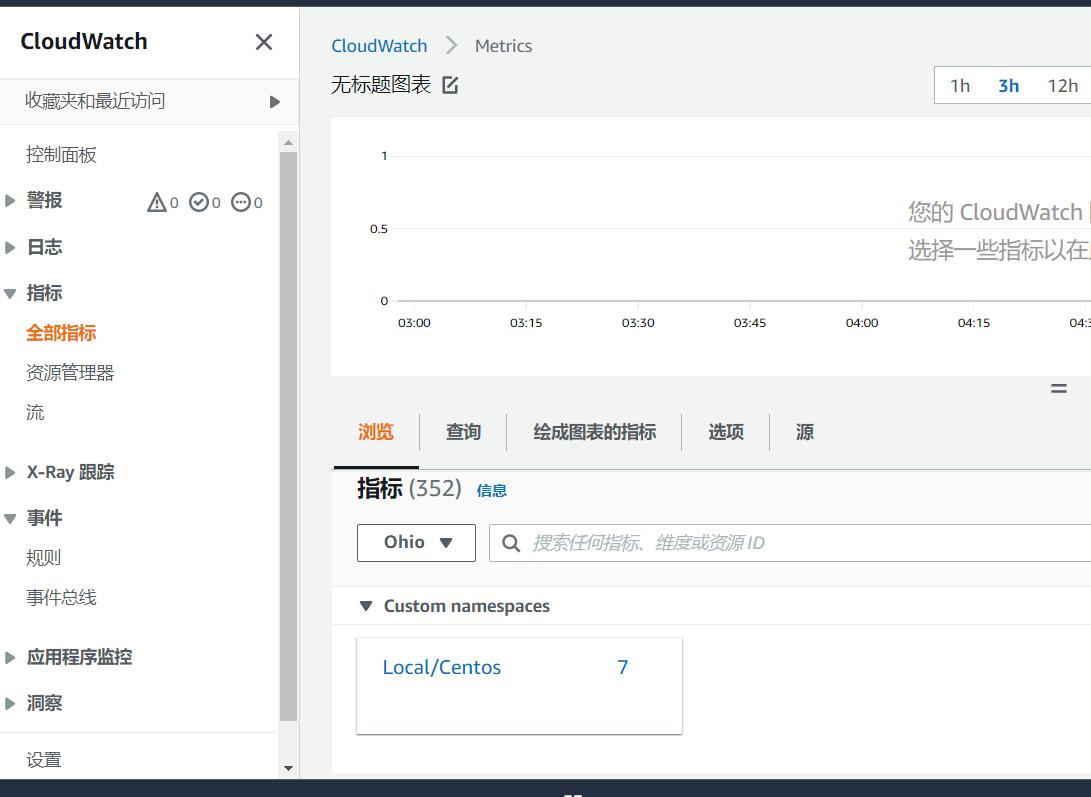This screenshot has width=1091, height=797.
Task: Open the Ohio region dropdown
Action: [416, 543]
